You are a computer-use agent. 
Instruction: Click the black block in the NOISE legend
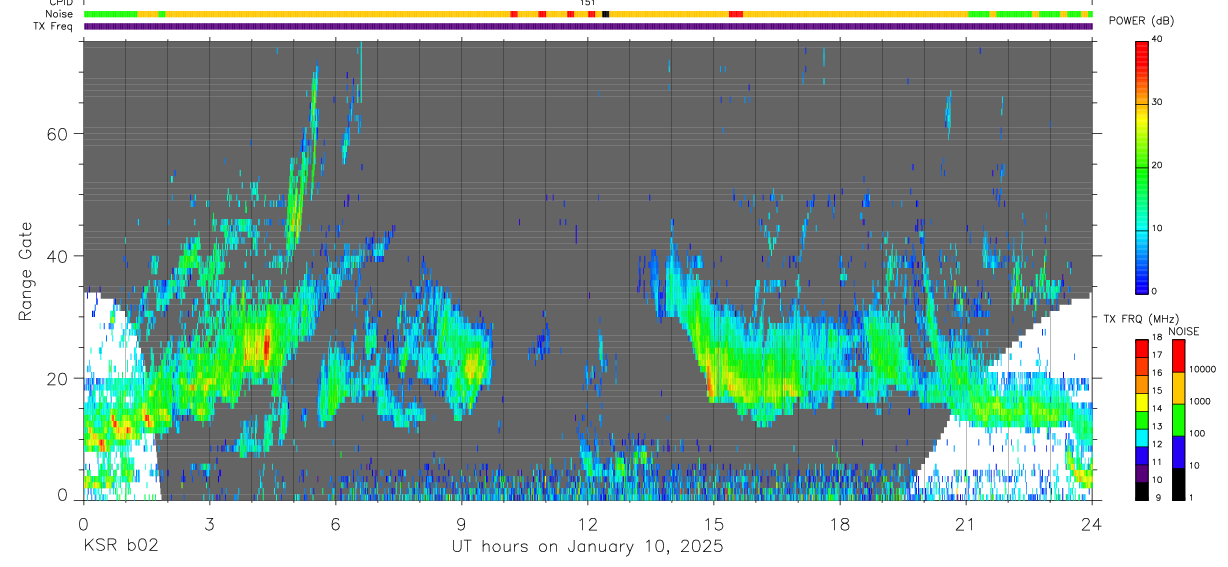(x=1178, y=484)
